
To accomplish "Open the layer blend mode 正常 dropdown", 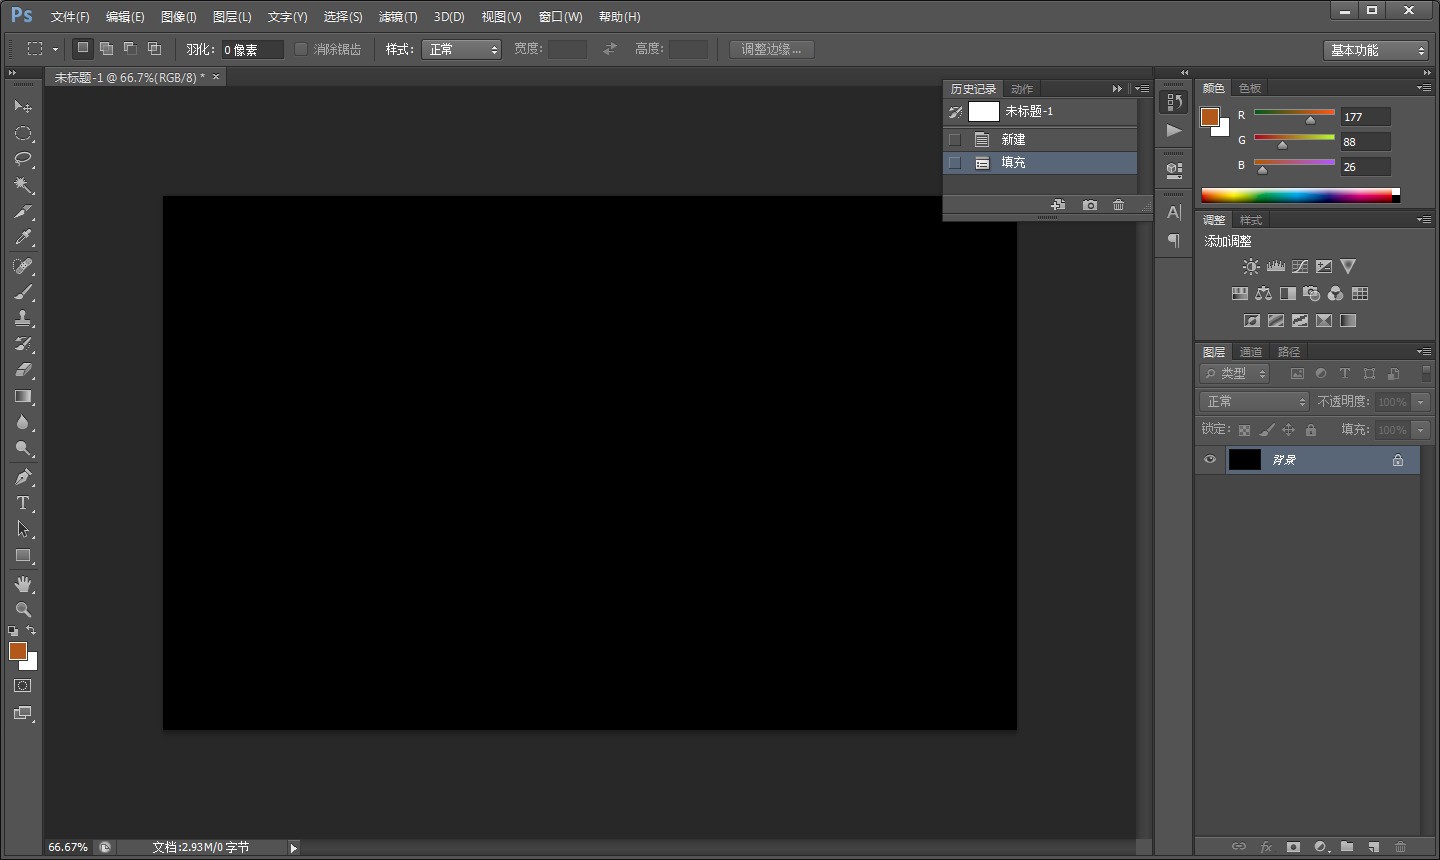I will tap(1254, 402).
